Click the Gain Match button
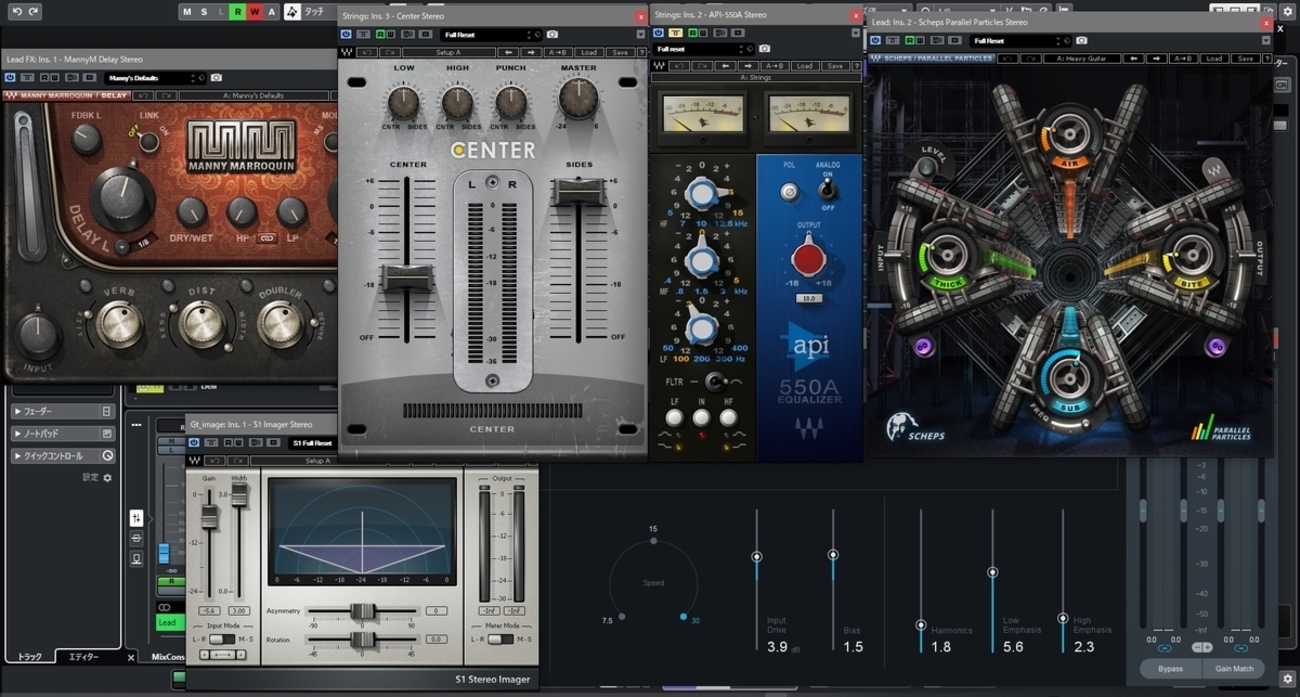The image size is (1300, 697). click(x=1234, y=668)
